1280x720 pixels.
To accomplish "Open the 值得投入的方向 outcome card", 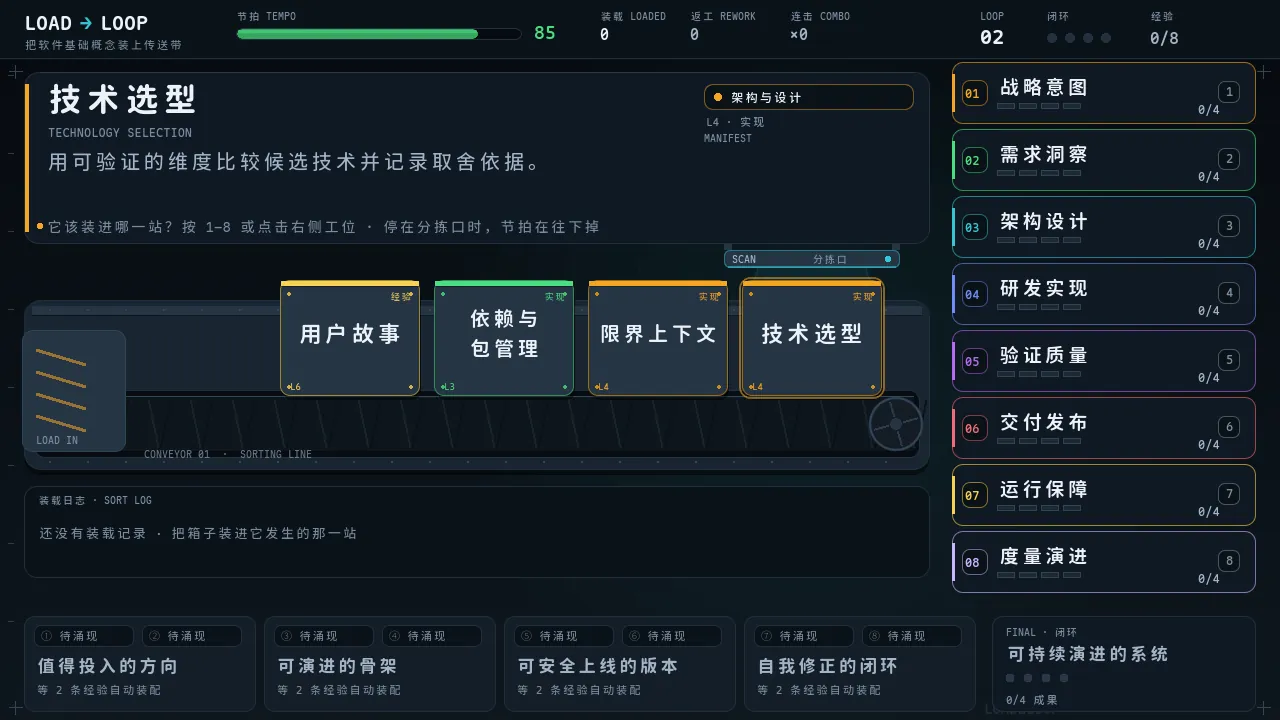I will tap(140, 664).
